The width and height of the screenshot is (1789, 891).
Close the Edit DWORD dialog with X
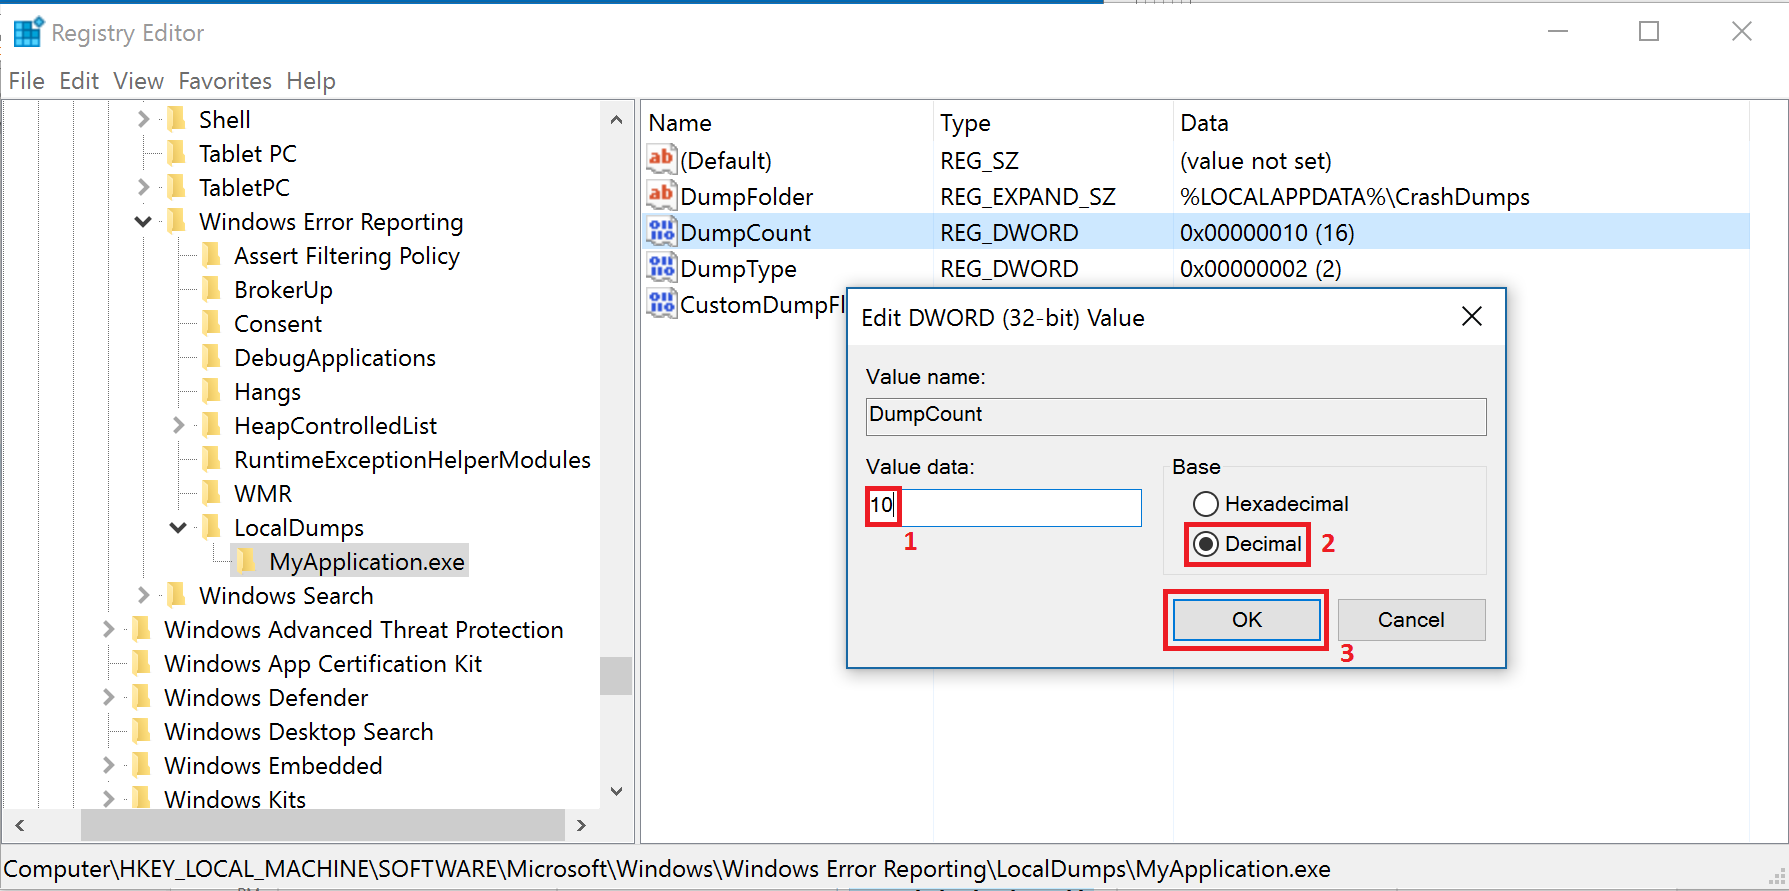point(1472,317)
